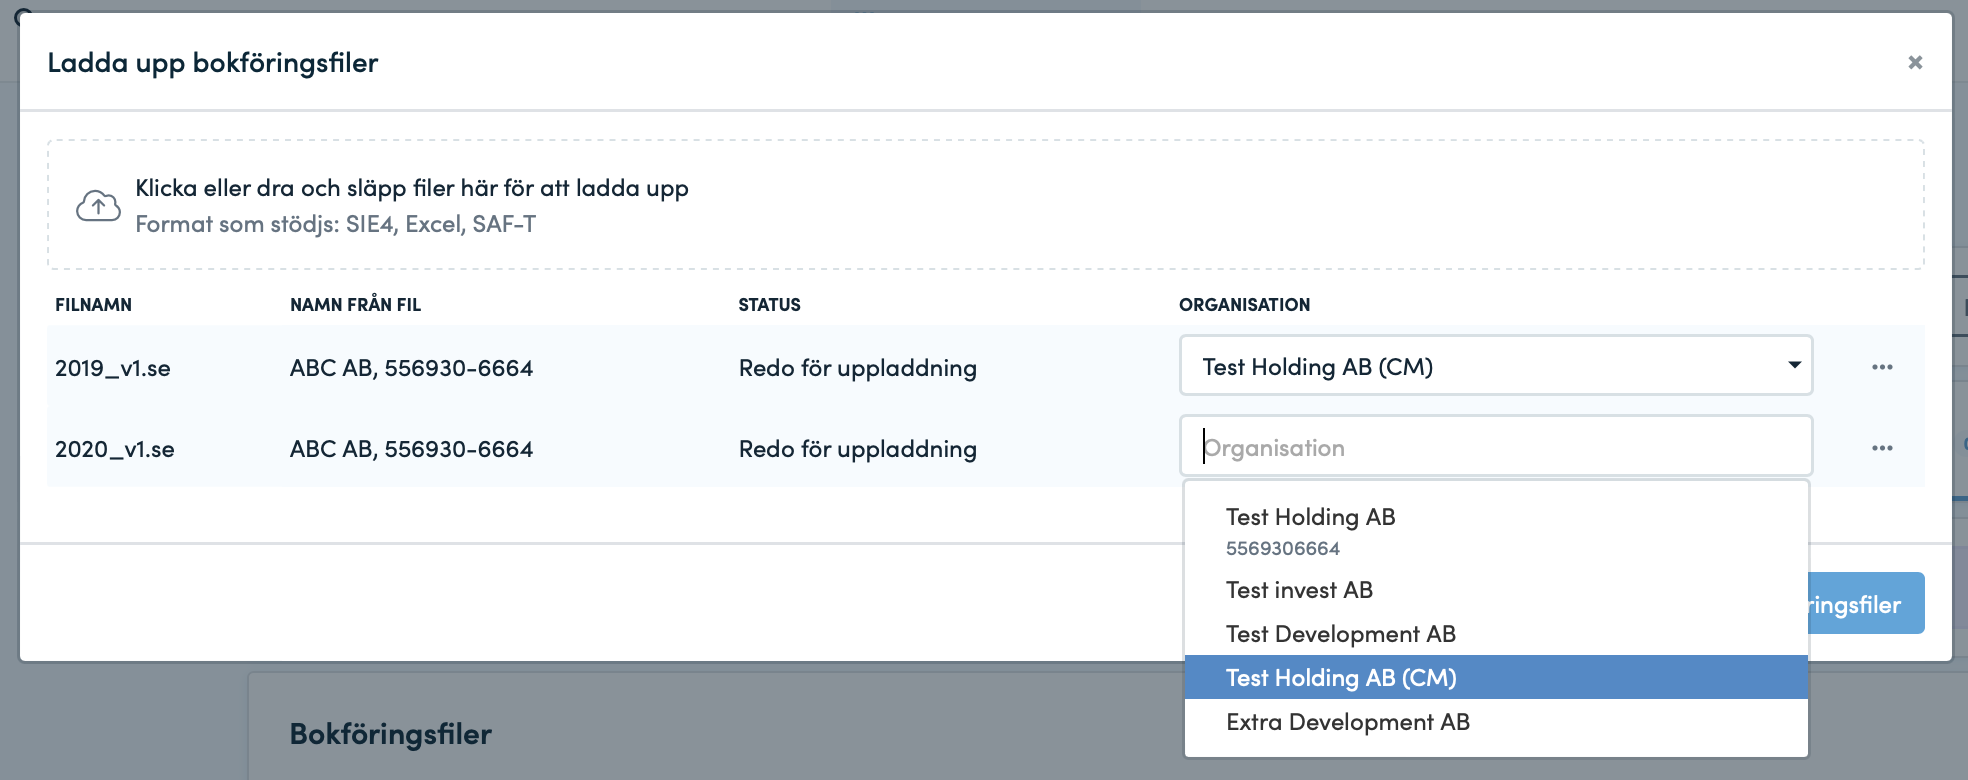The image size is (1968, 780).
Task: Click ABC AB, 556930-6664 in 2020_v1.se row
Action: pos(411,449)
